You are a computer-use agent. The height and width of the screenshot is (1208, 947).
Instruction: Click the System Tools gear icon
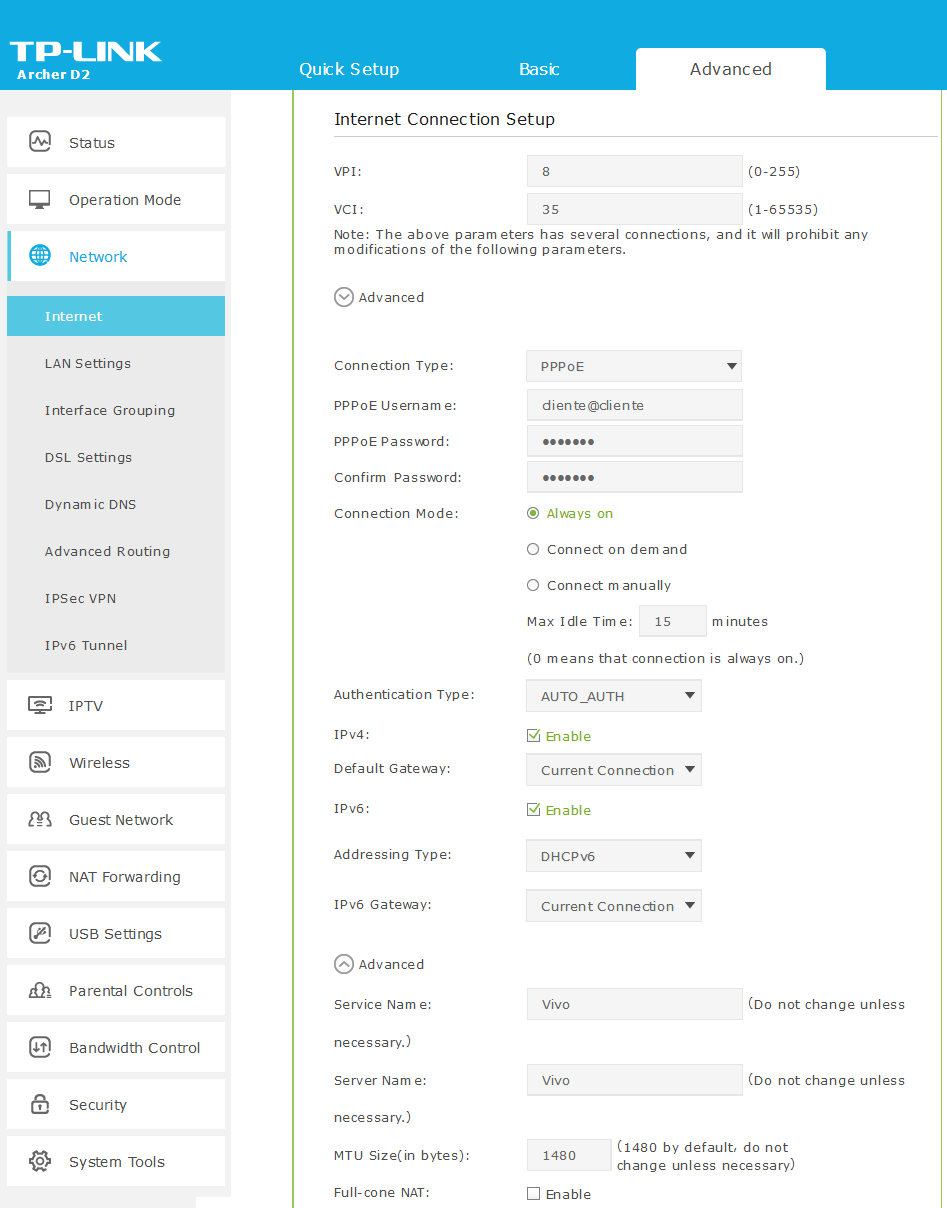(40, 1161)
